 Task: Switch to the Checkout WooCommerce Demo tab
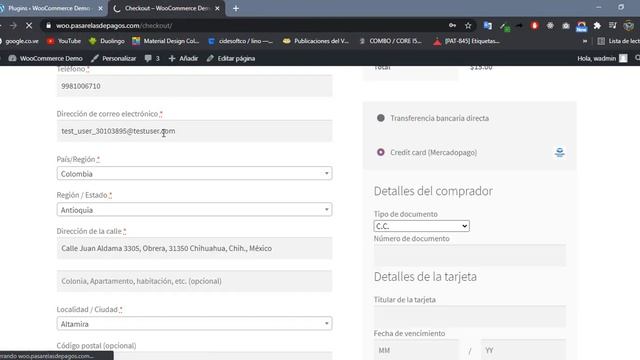(x=167, y=8)
